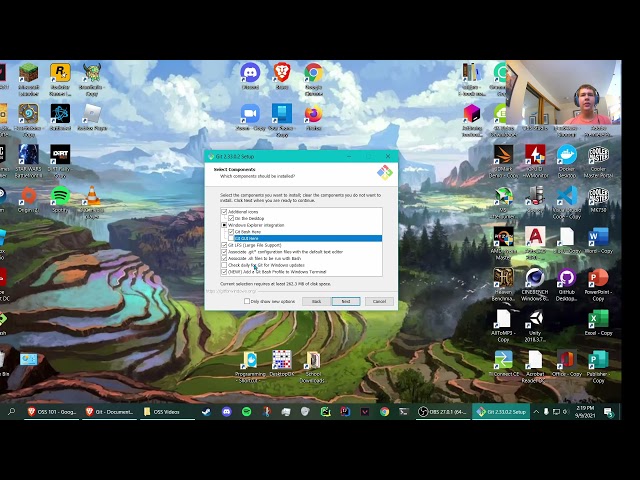This screenshot has height=480, width=640.
Task: Click Git 2.33.0.2 Setup taskbar button
Action: pyautogui.click(x=501, y=412)
